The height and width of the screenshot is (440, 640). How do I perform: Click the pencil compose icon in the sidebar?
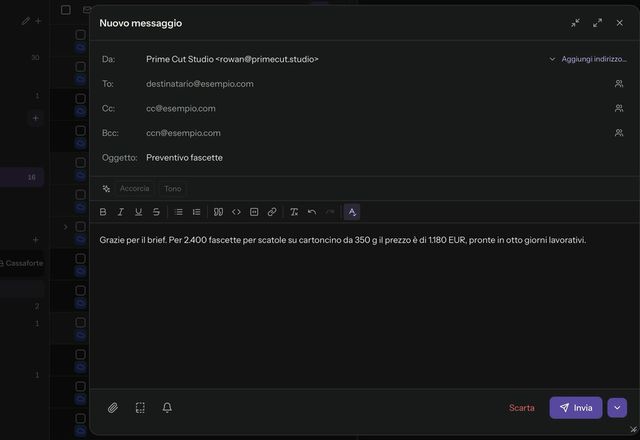point(26,21)
